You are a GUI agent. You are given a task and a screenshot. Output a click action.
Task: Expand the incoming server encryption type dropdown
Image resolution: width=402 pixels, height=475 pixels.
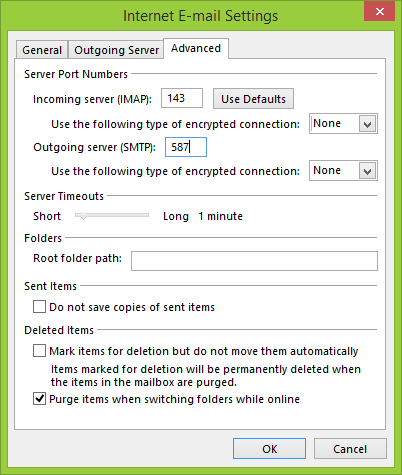click(x=343, y=124)
